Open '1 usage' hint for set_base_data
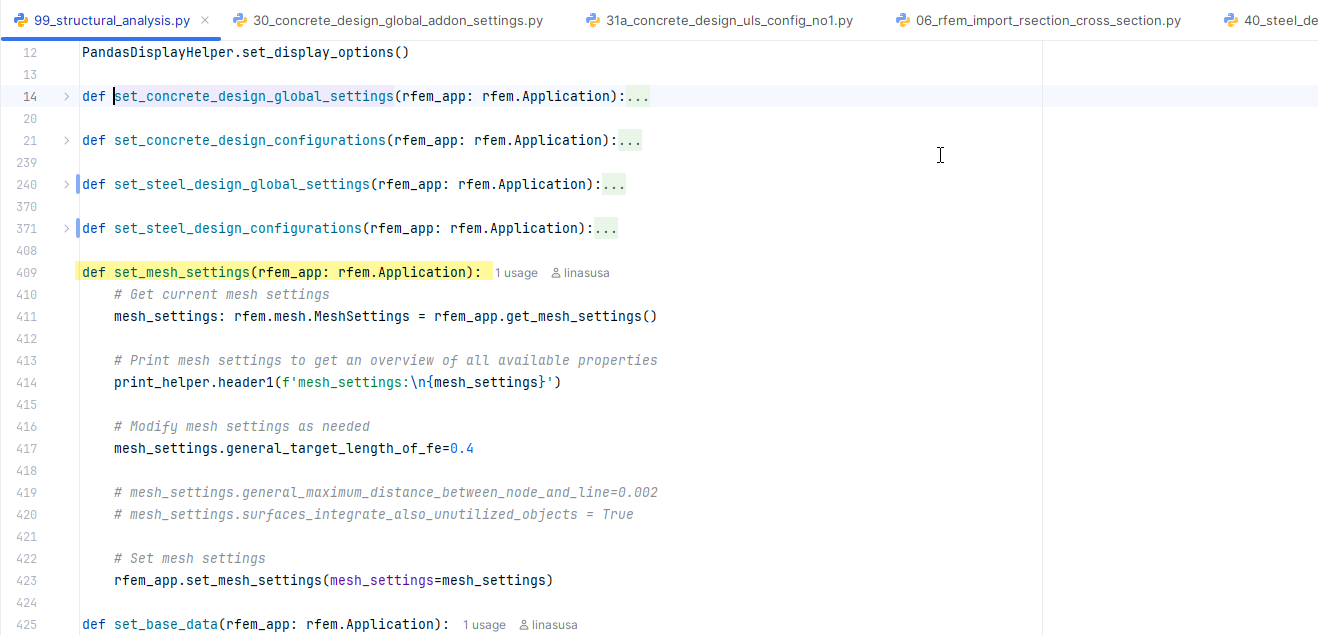Screen dimensions: 1318x635 [484, 624]
